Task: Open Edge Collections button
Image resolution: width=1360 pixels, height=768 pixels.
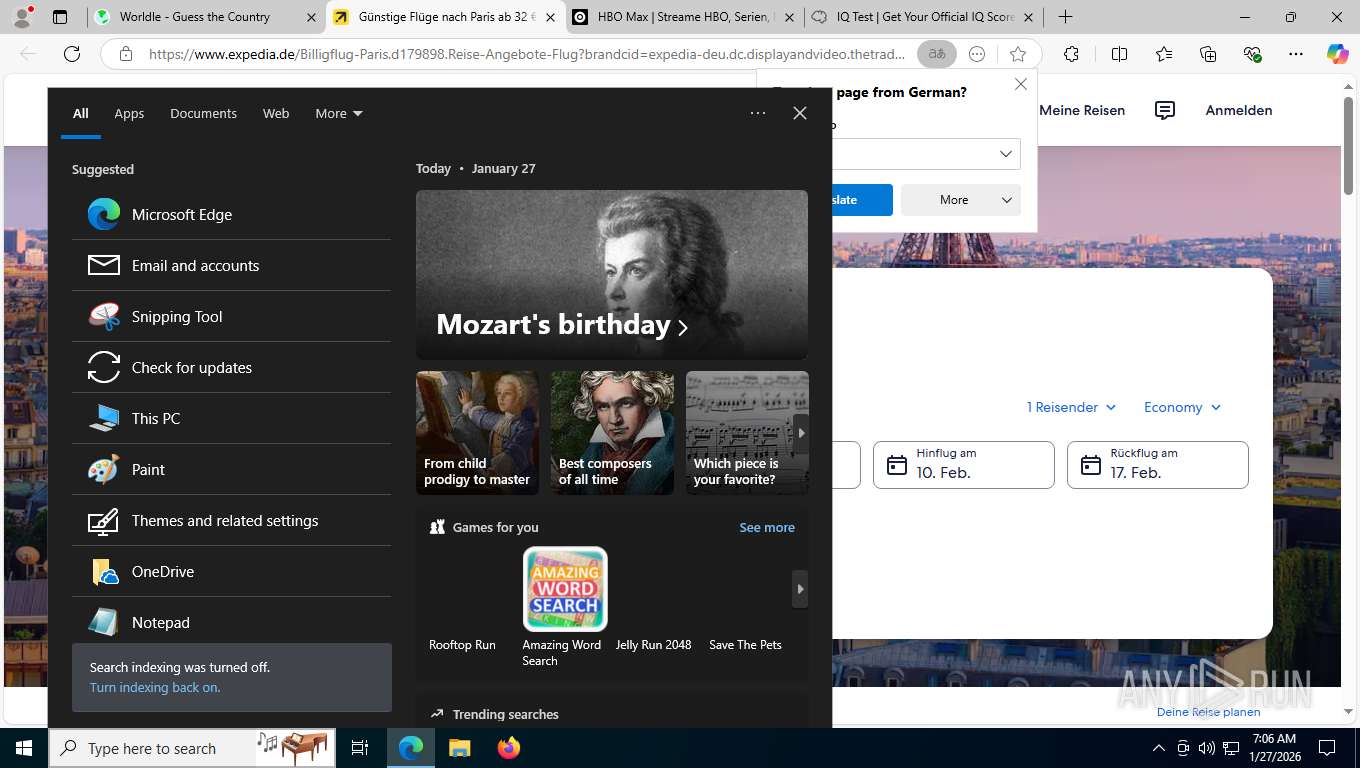Action: point(1208,54)
